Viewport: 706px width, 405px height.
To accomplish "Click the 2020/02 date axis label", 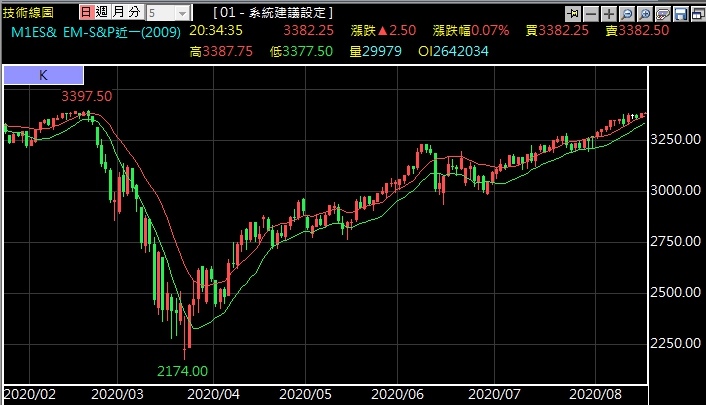I will [x=30, y=395].
